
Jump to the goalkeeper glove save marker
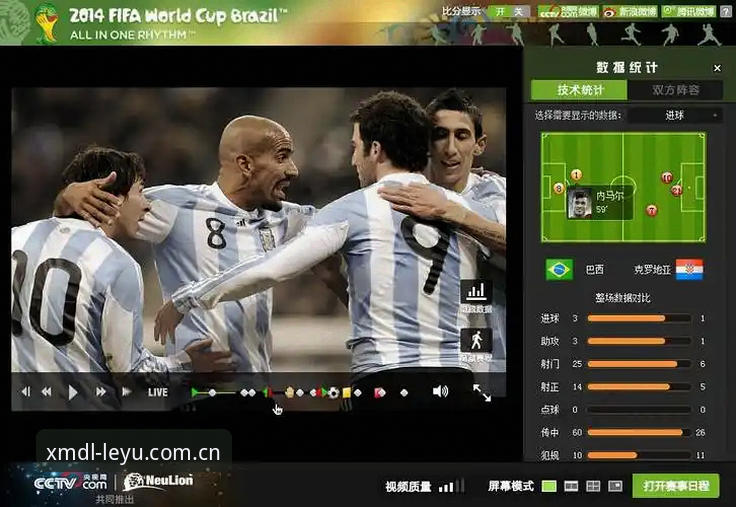[x=289, y=392]
